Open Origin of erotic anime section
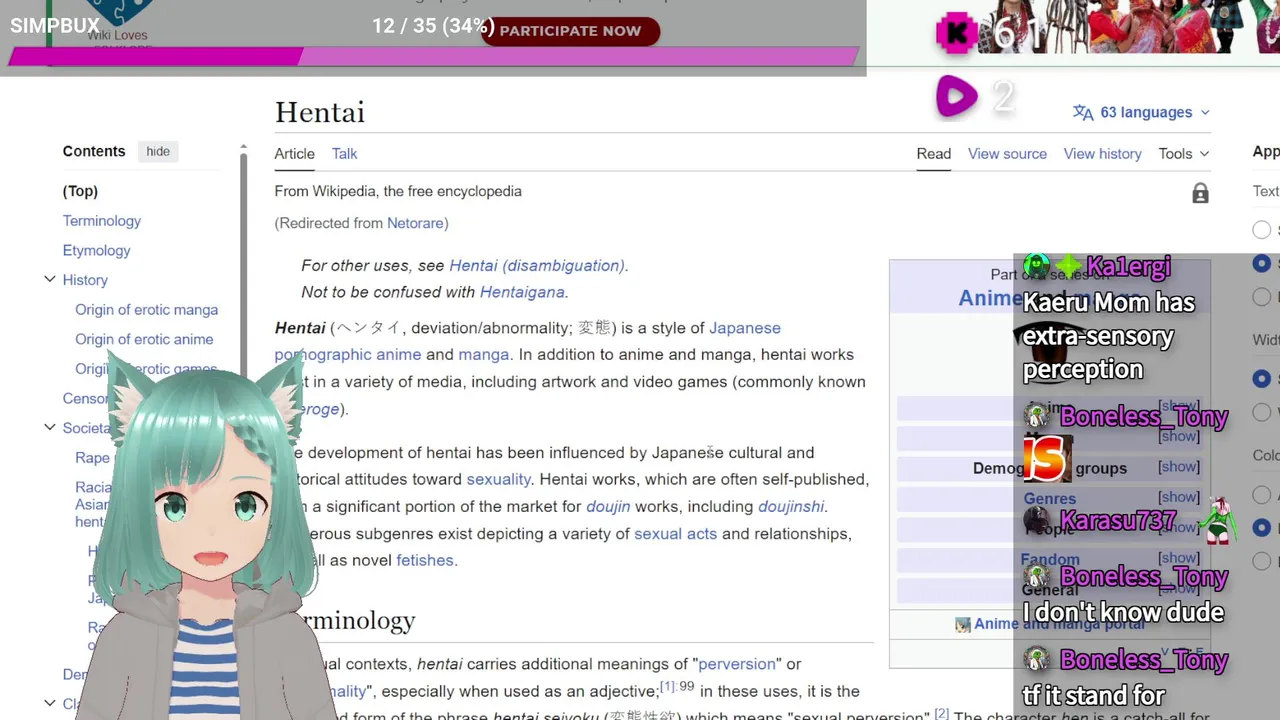This screenshot has height=720, width=1280. click(144, 339)
